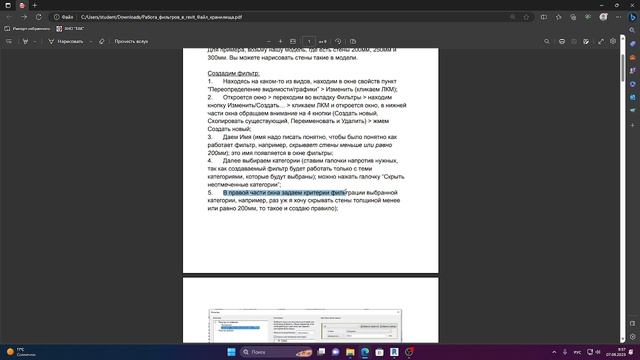Switch keyboard language РУС indicator

click(x=577, y=352)
